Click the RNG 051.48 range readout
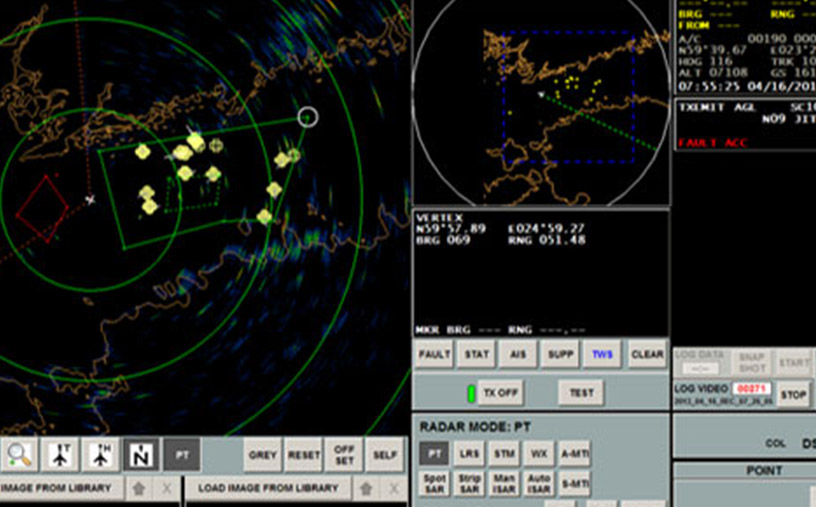Image resolution: width=816 pixels, height=507 pixels. coord(547,240)
